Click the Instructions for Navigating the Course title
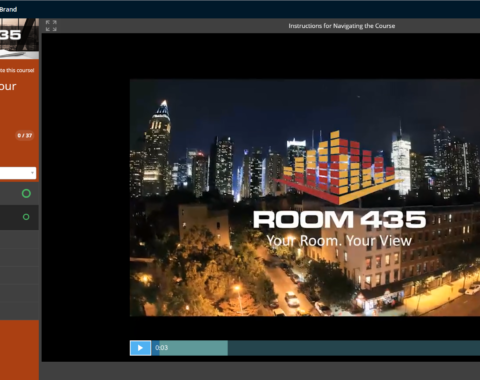The image size is (480, 380). point(342,26)
